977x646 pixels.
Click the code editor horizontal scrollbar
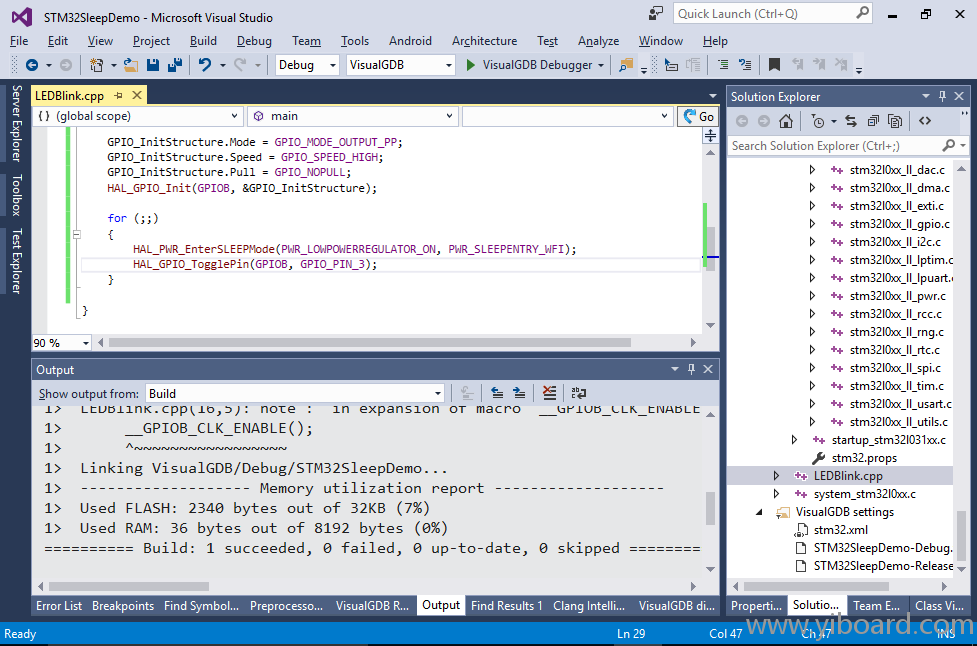[369, 343]
